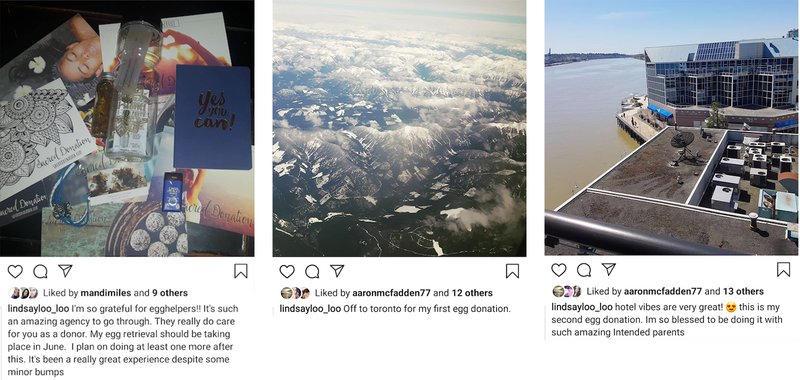800x380 pixels.
Task: Open comments on the egghelpers post
Action: [40, 271]
